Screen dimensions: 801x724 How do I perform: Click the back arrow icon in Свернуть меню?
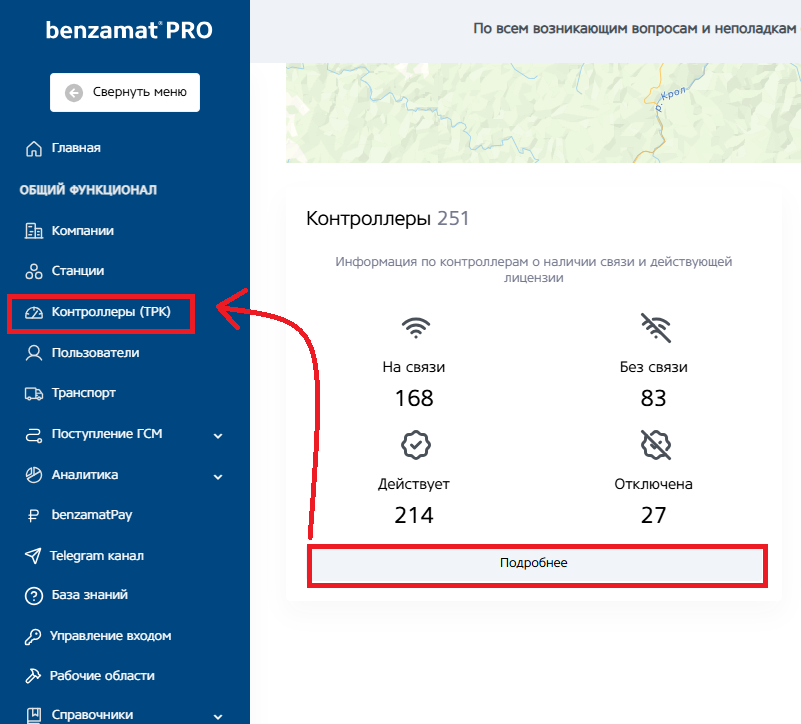click(x=74, y=92)
